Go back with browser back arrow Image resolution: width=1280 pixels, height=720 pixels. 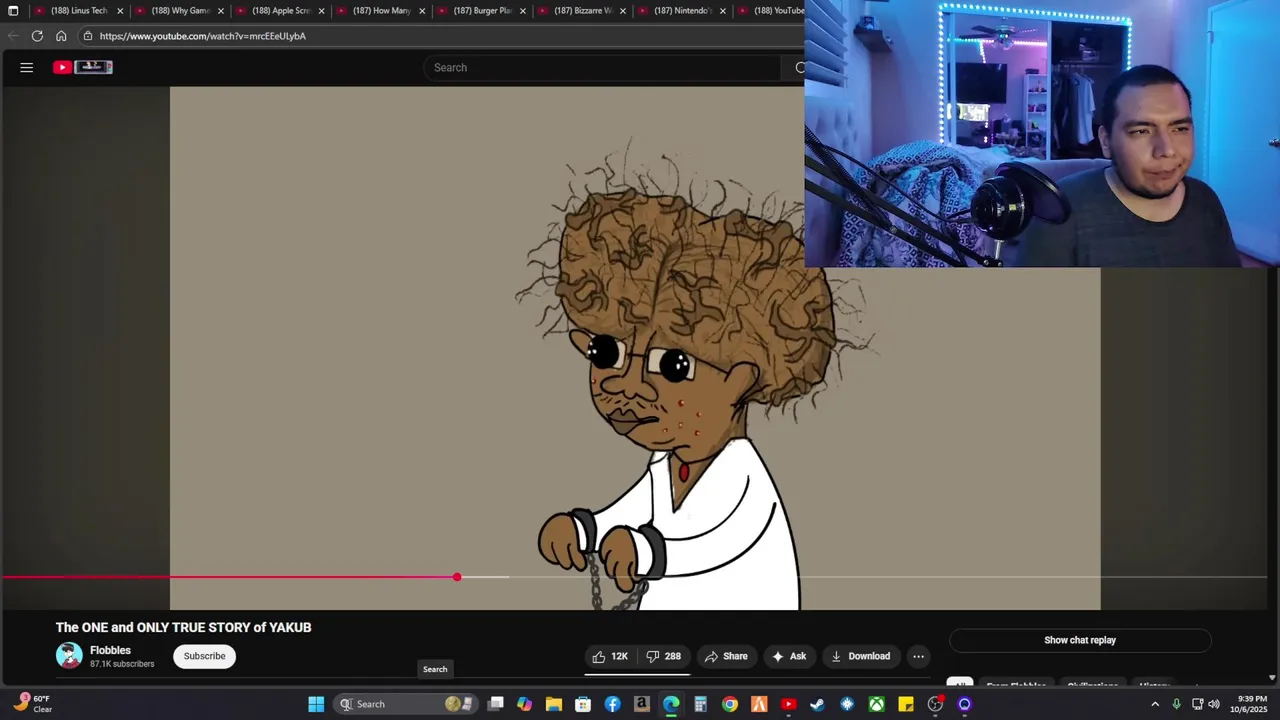[x=13, y=36]
